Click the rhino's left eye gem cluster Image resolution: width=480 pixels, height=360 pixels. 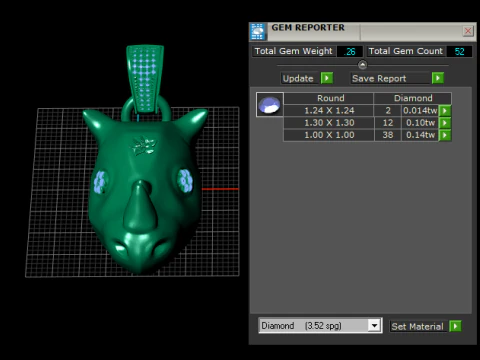point(100,182)
